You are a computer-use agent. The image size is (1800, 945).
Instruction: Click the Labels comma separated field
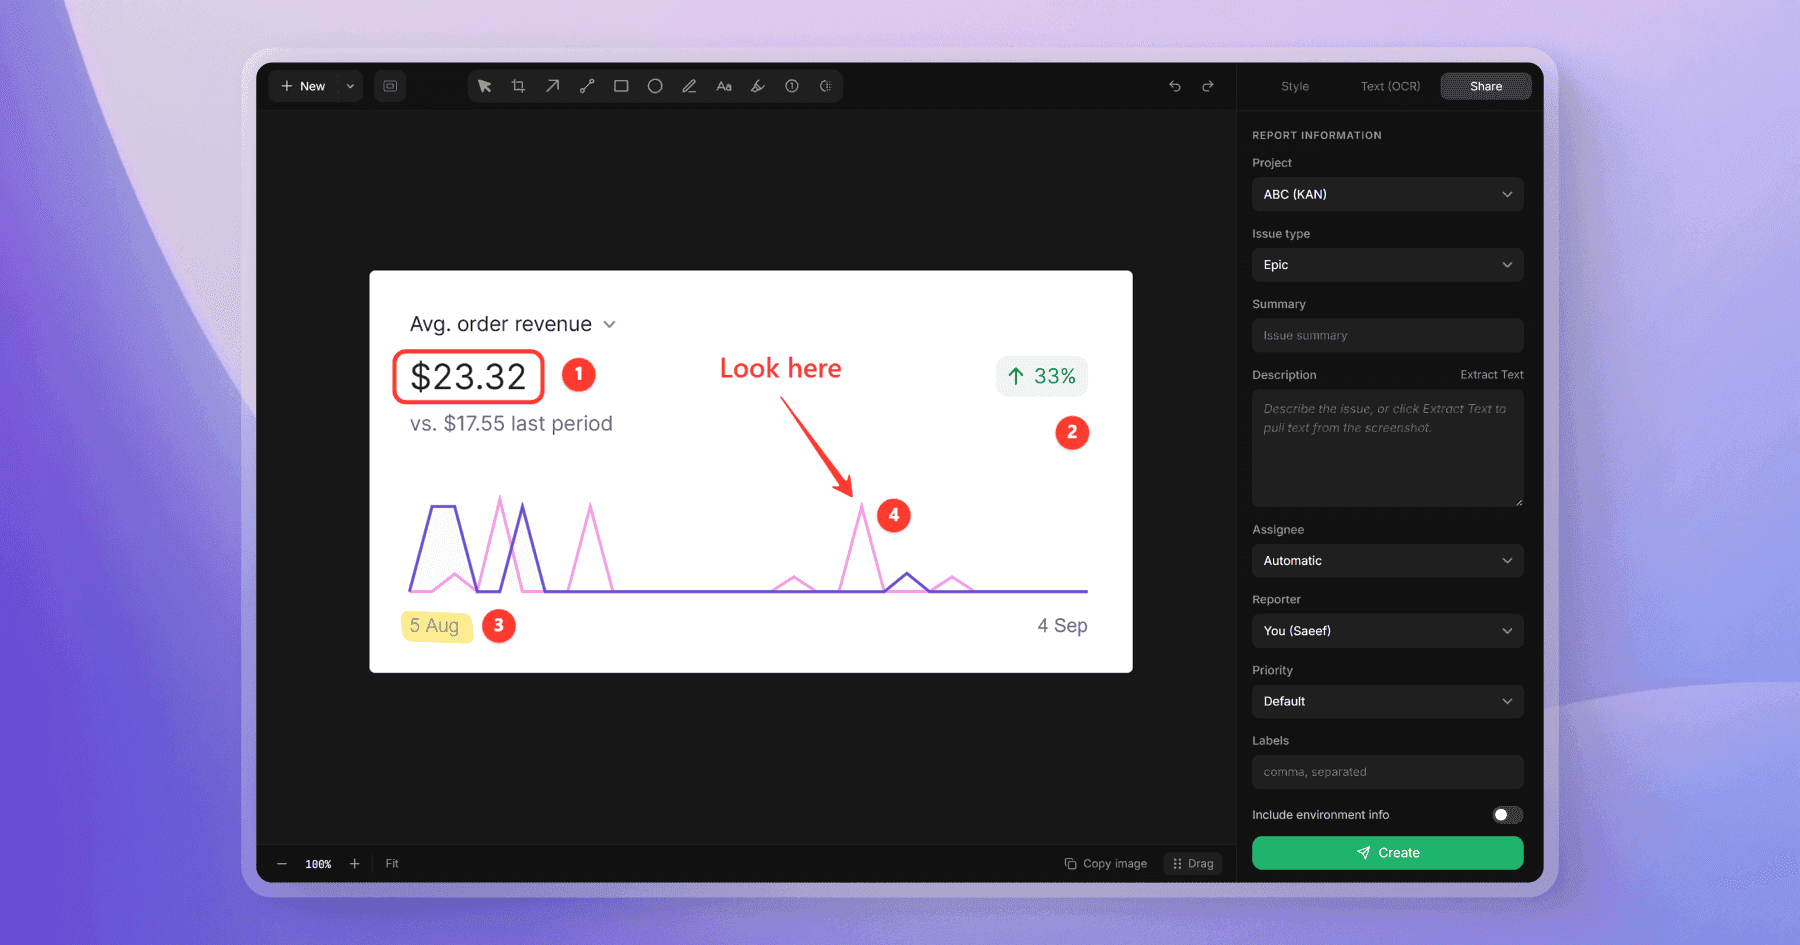(1387, 772)
